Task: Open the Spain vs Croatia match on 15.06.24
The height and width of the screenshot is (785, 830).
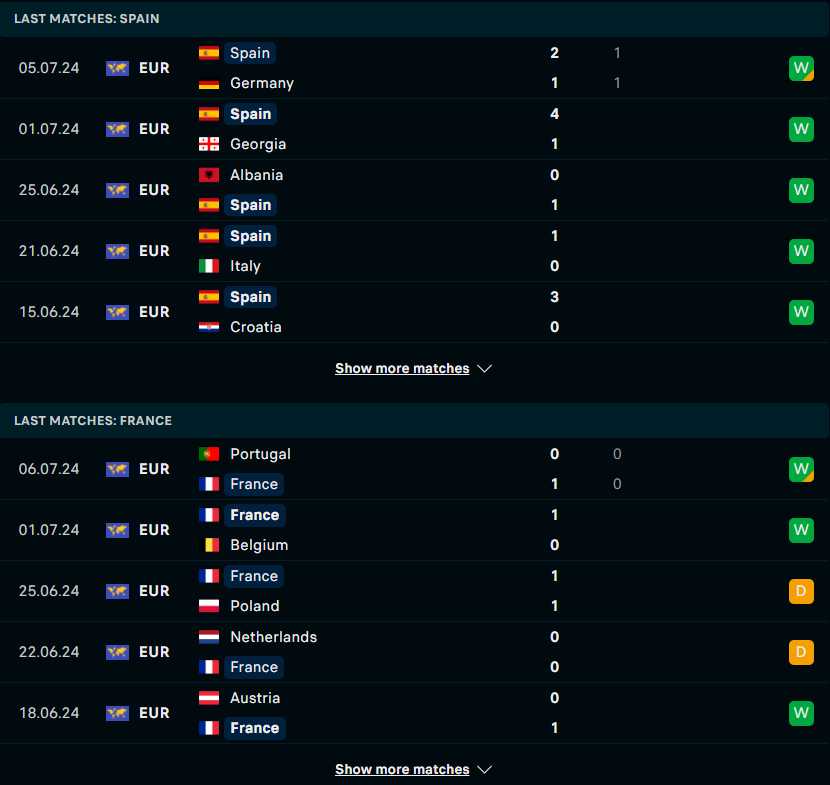Action: (400, 312)
